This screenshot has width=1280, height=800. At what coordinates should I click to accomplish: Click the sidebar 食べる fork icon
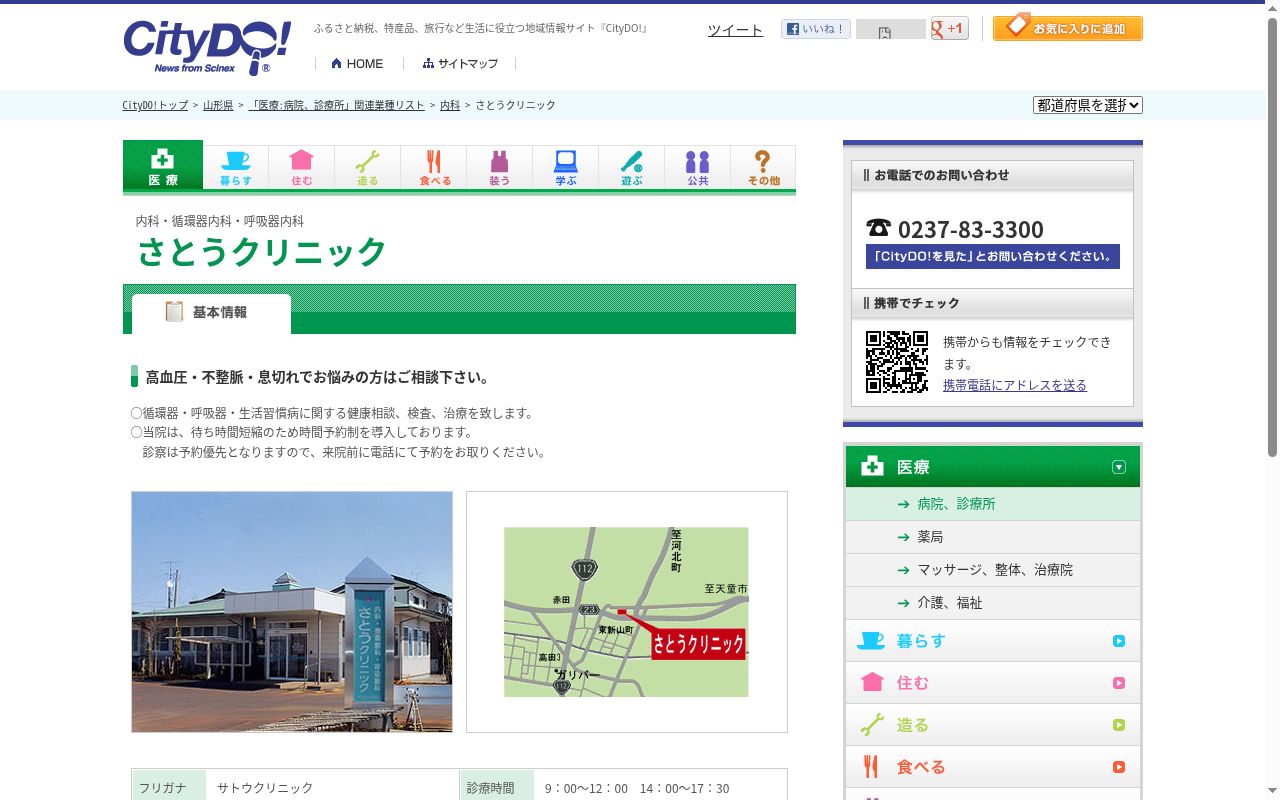[871, 767]
